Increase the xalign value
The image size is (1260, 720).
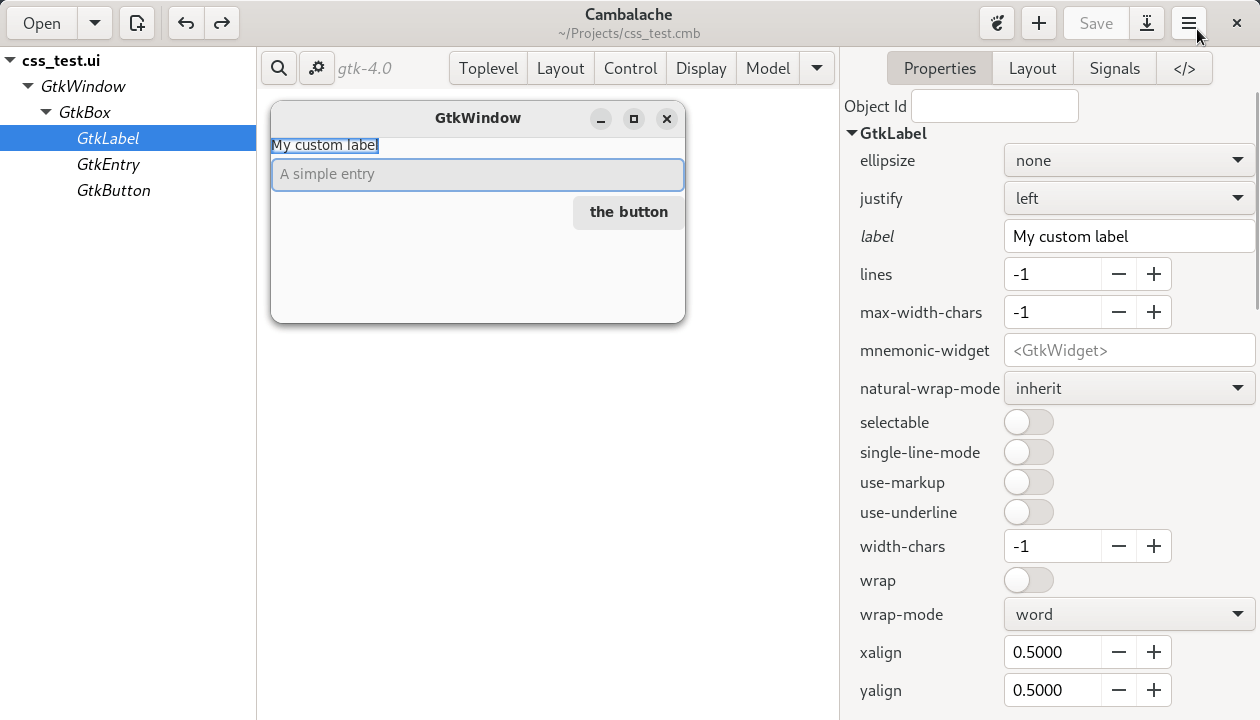(x=1154, y=652)
